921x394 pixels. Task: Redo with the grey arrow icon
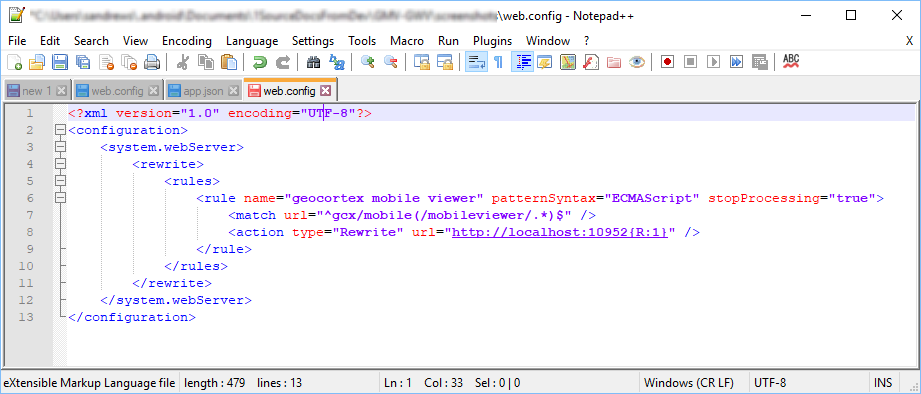pyautogui.click(x=283, y=61)
